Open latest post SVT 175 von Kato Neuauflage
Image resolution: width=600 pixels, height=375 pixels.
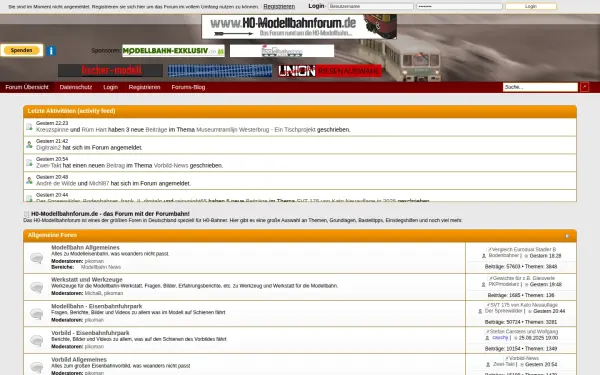click(523, 305)
